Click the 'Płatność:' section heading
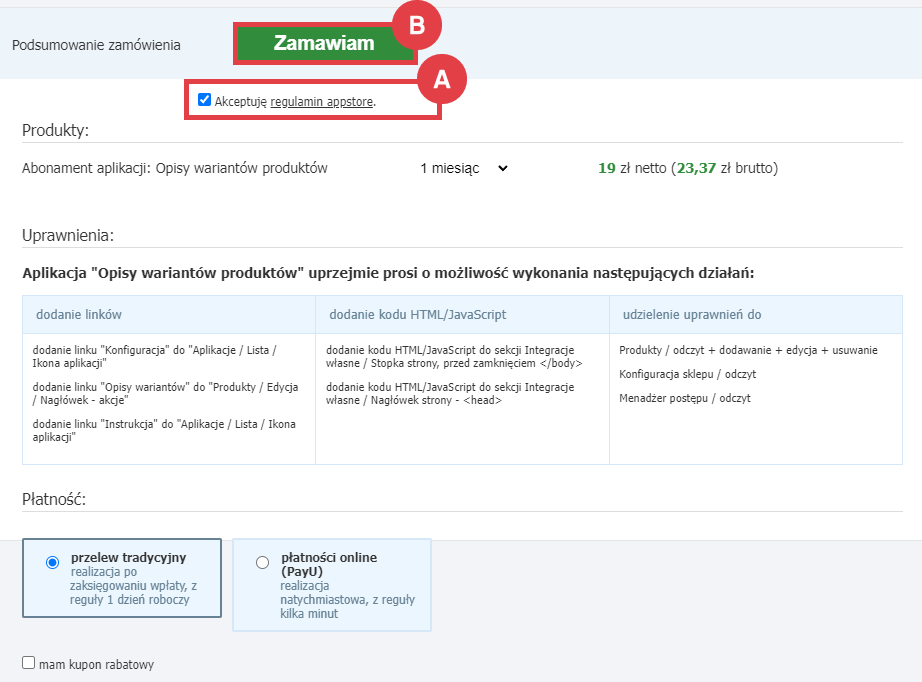Viewport: 922px width, 682px height. (54, 499)
